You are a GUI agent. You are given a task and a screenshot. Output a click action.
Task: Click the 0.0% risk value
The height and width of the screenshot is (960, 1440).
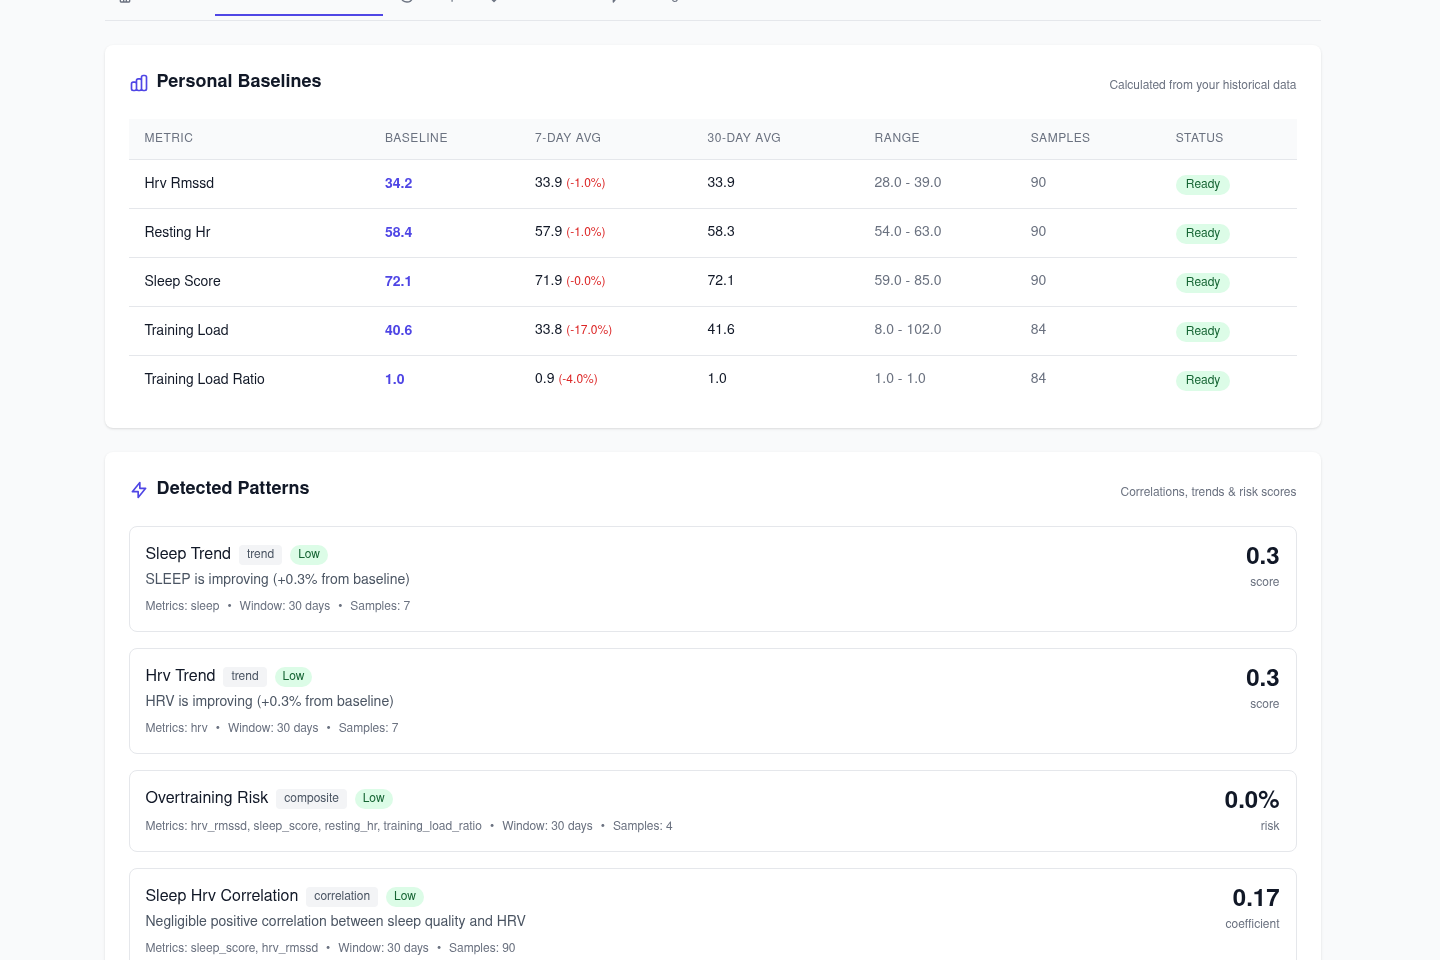(1251, 800)
